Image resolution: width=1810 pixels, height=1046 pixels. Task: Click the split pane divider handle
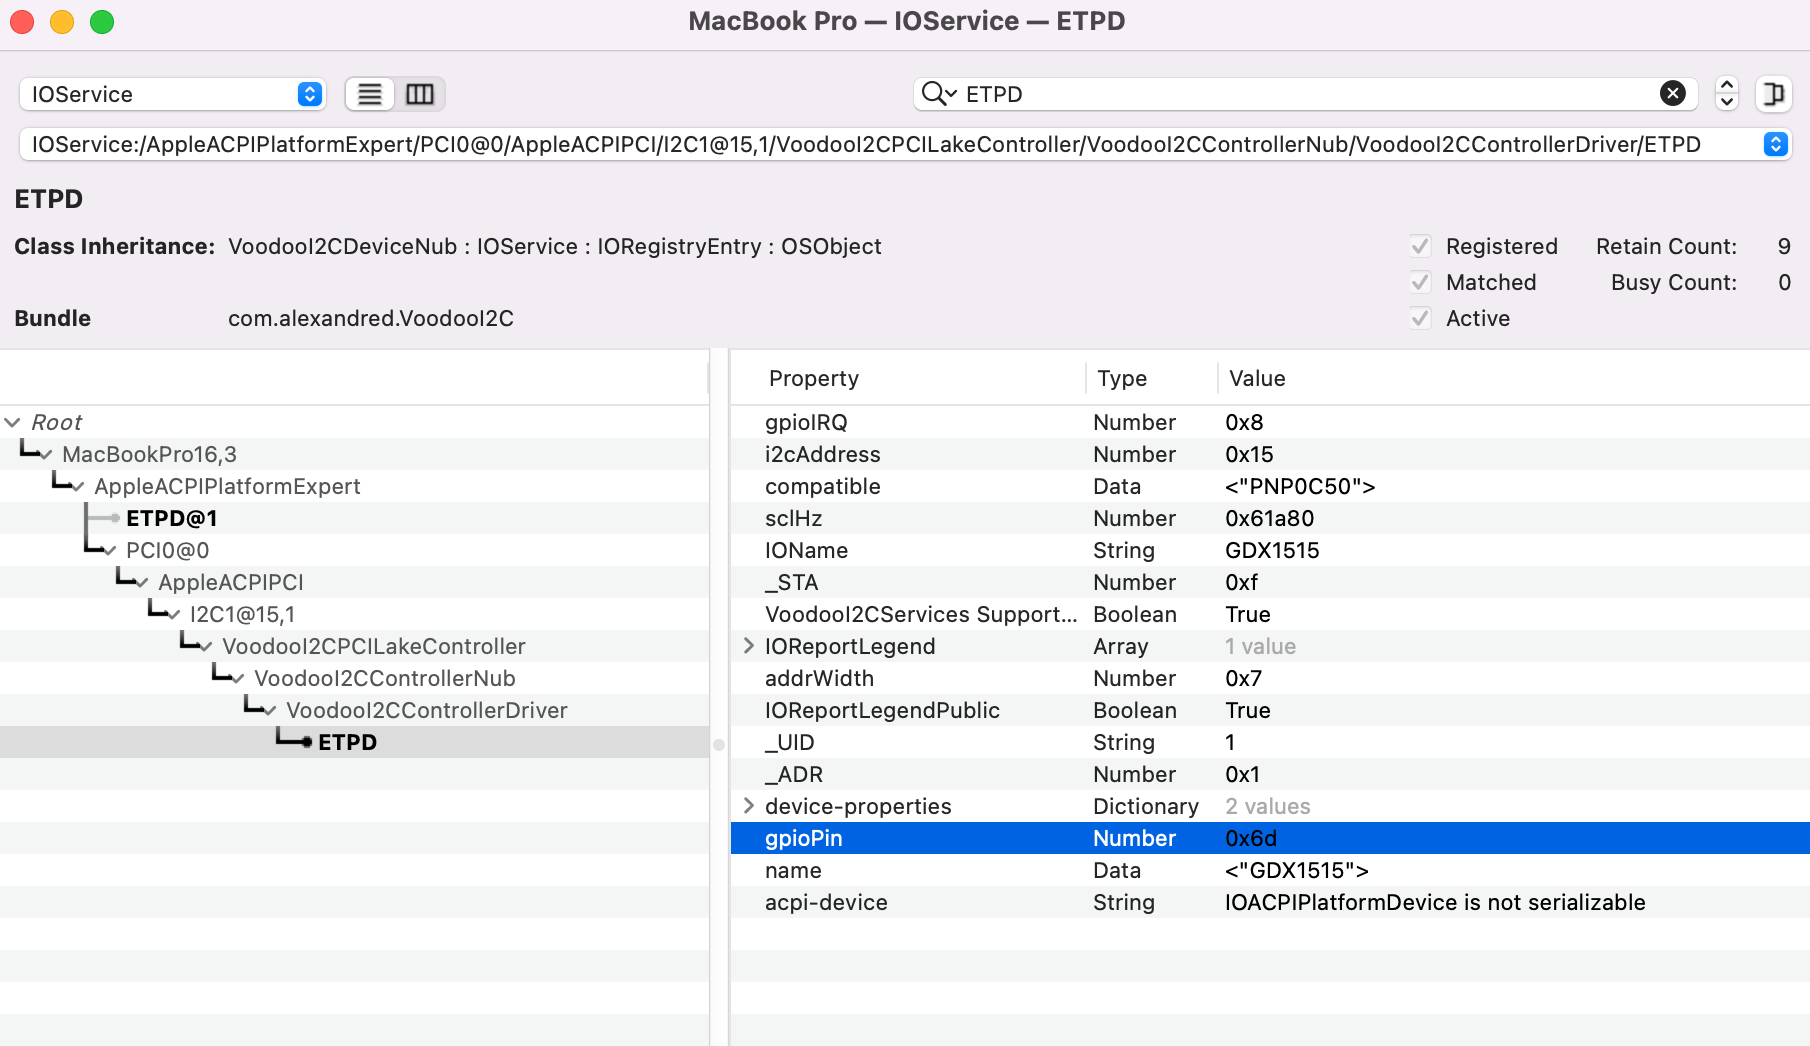pos(719,745)
